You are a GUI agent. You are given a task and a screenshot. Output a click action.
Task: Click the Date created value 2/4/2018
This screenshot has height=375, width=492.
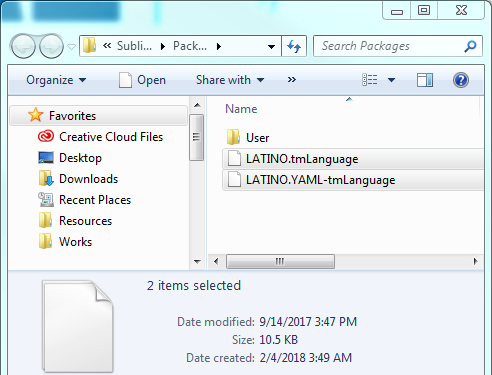306,358
